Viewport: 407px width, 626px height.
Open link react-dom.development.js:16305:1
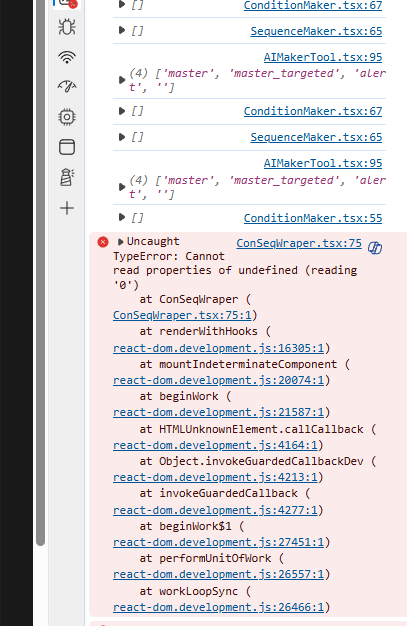click(218, 348)
